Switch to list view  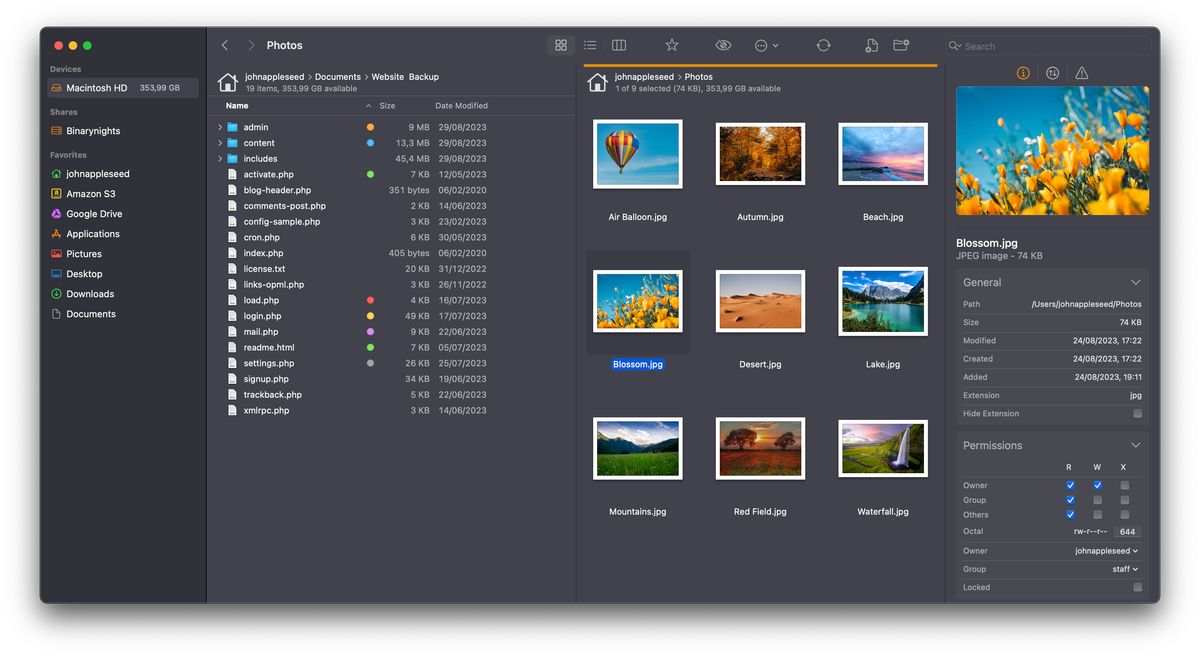pyautogui.click(x=589, y=45)
